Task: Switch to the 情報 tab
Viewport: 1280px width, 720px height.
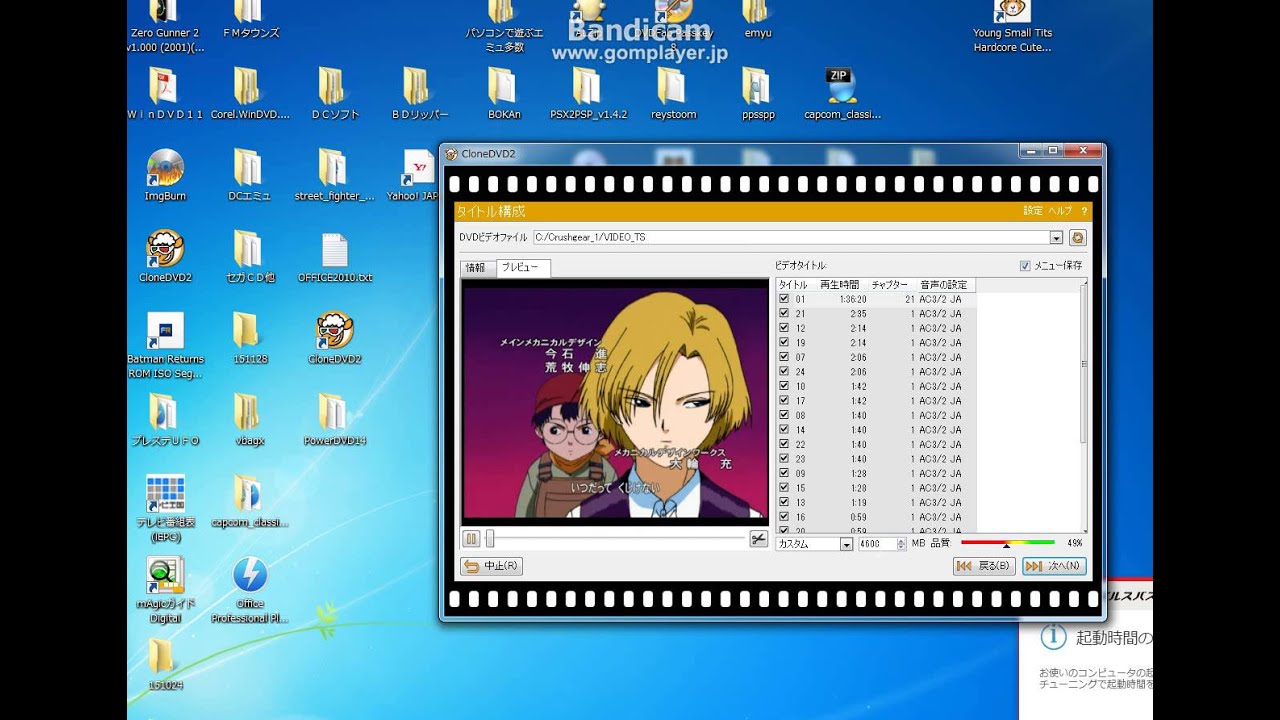Action: 475,267
